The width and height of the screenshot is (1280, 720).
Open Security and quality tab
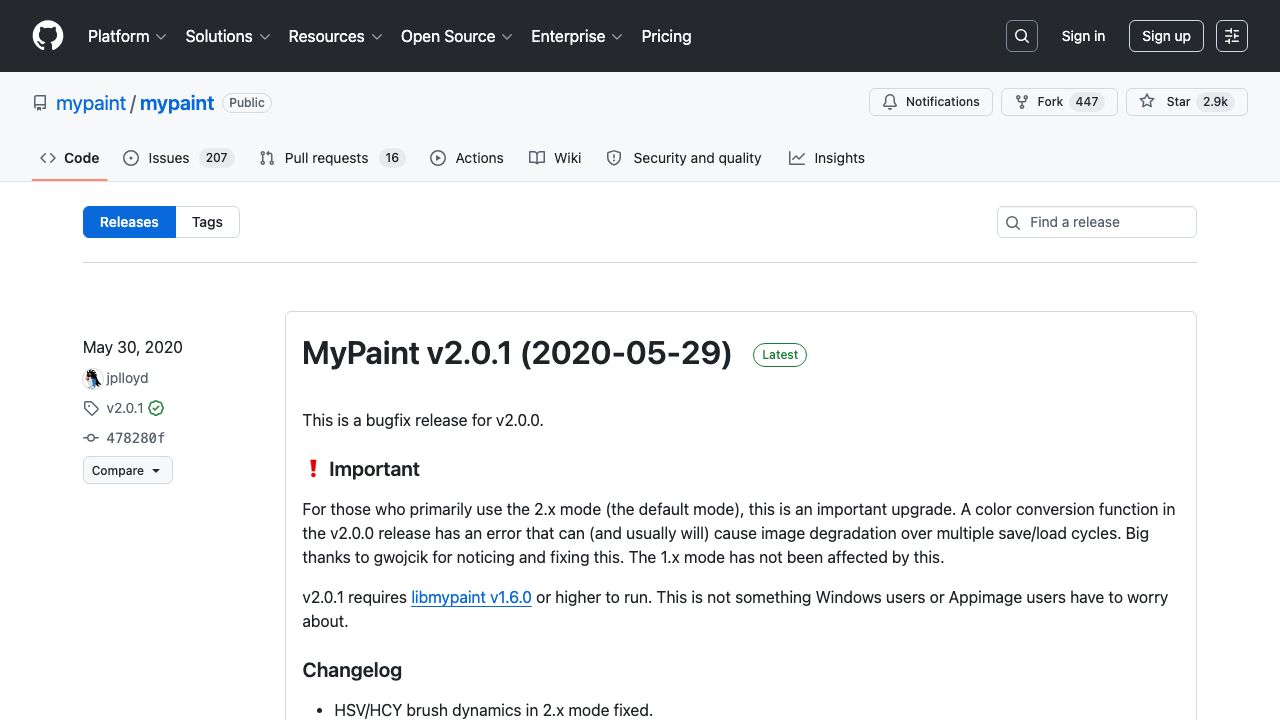pyautogui.click(x=684, y=158)
